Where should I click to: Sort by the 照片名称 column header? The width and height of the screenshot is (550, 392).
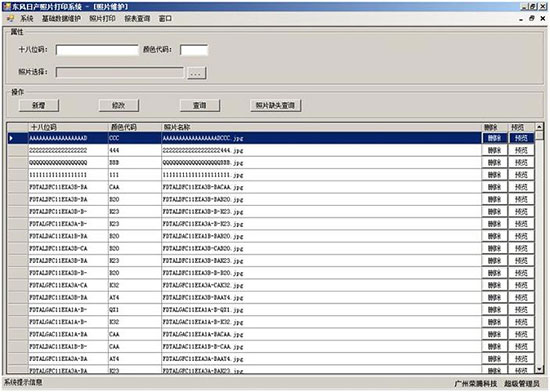[x=322, y=127]
